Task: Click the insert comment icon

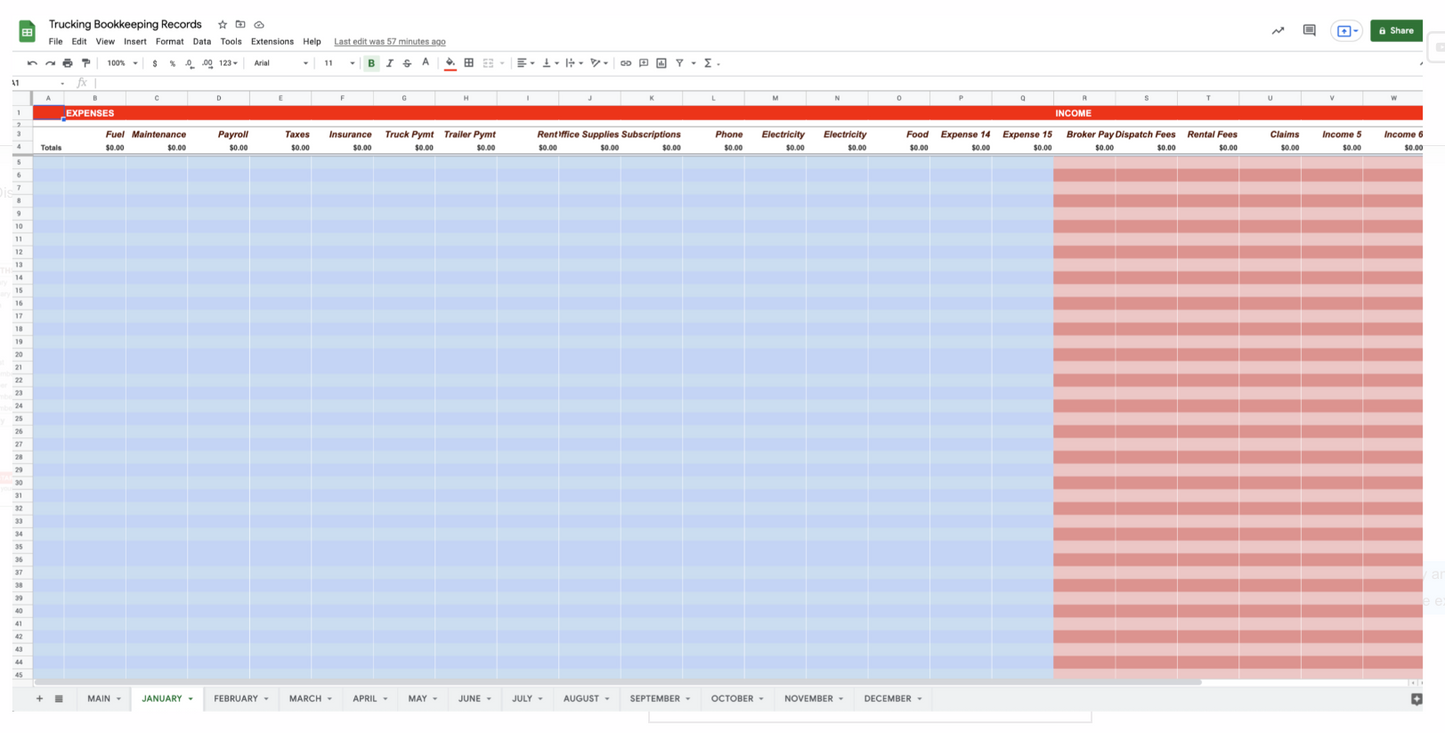Action: click(x=641, y=63)
